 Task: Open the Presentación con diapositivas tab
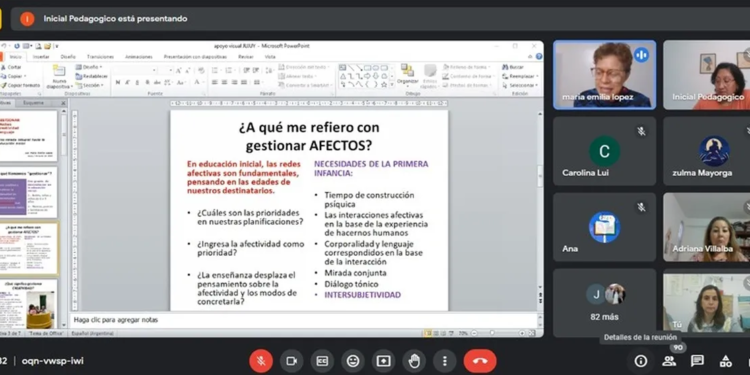[195, 57]
